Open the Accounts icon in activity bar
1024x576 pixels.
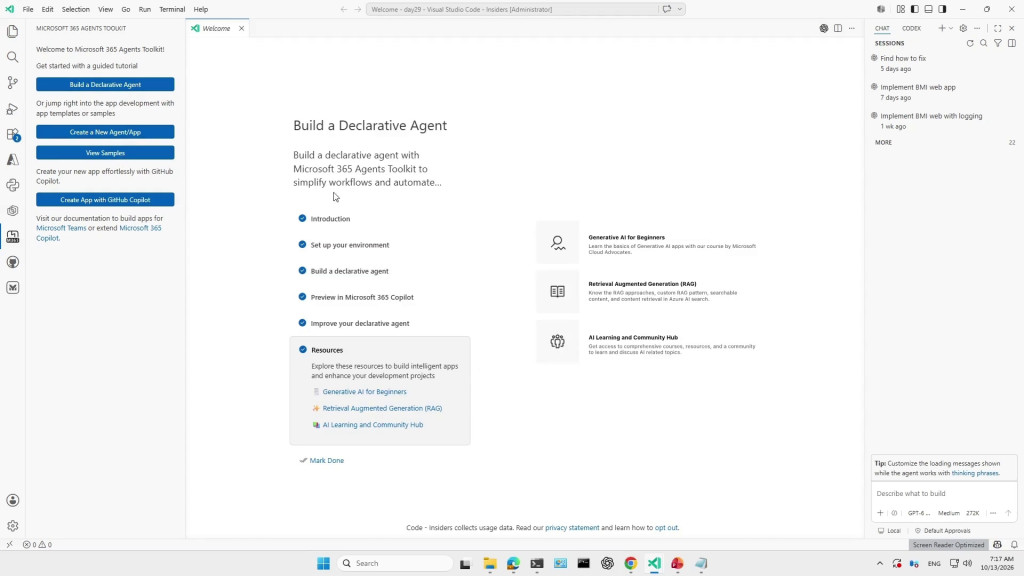click(x=12, y=500)
